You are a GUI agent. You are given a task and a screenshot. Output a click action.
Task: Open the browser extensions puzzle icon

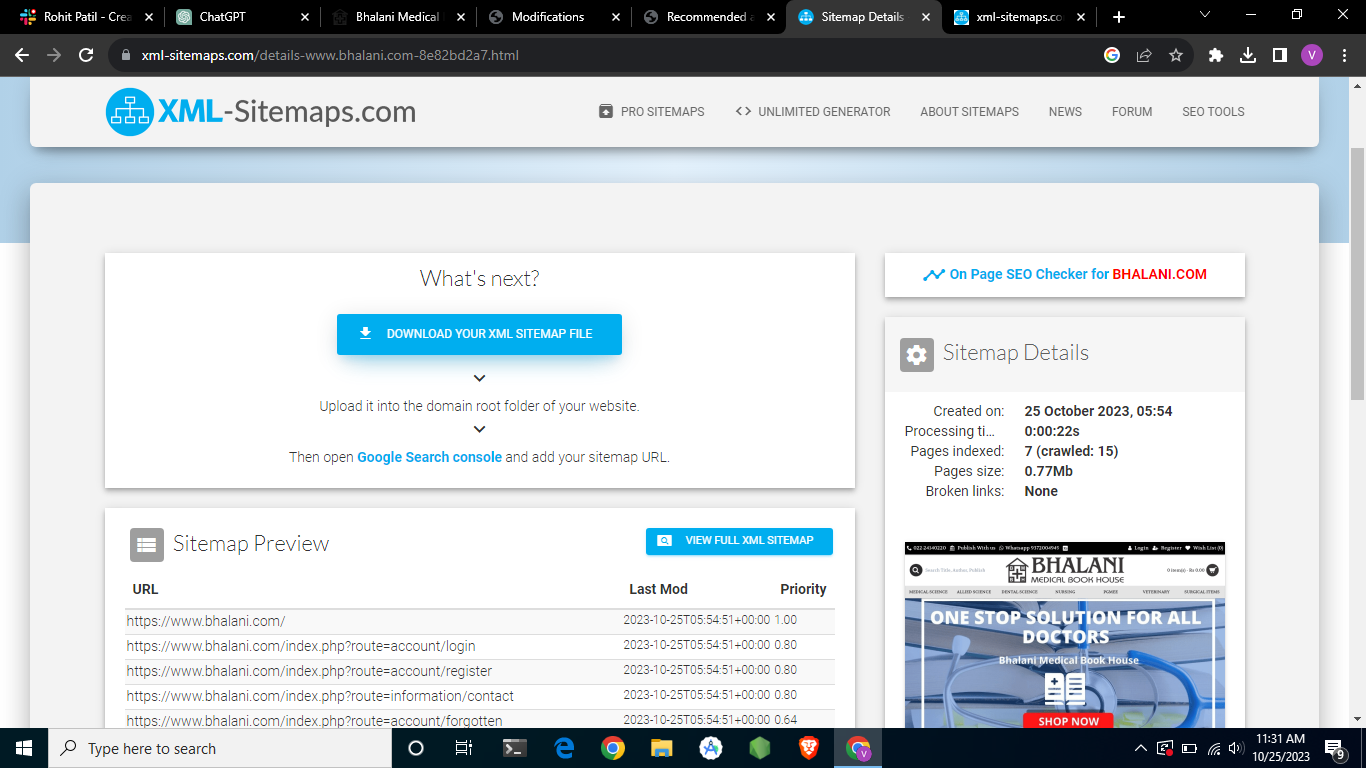[x=1216, y=55]
